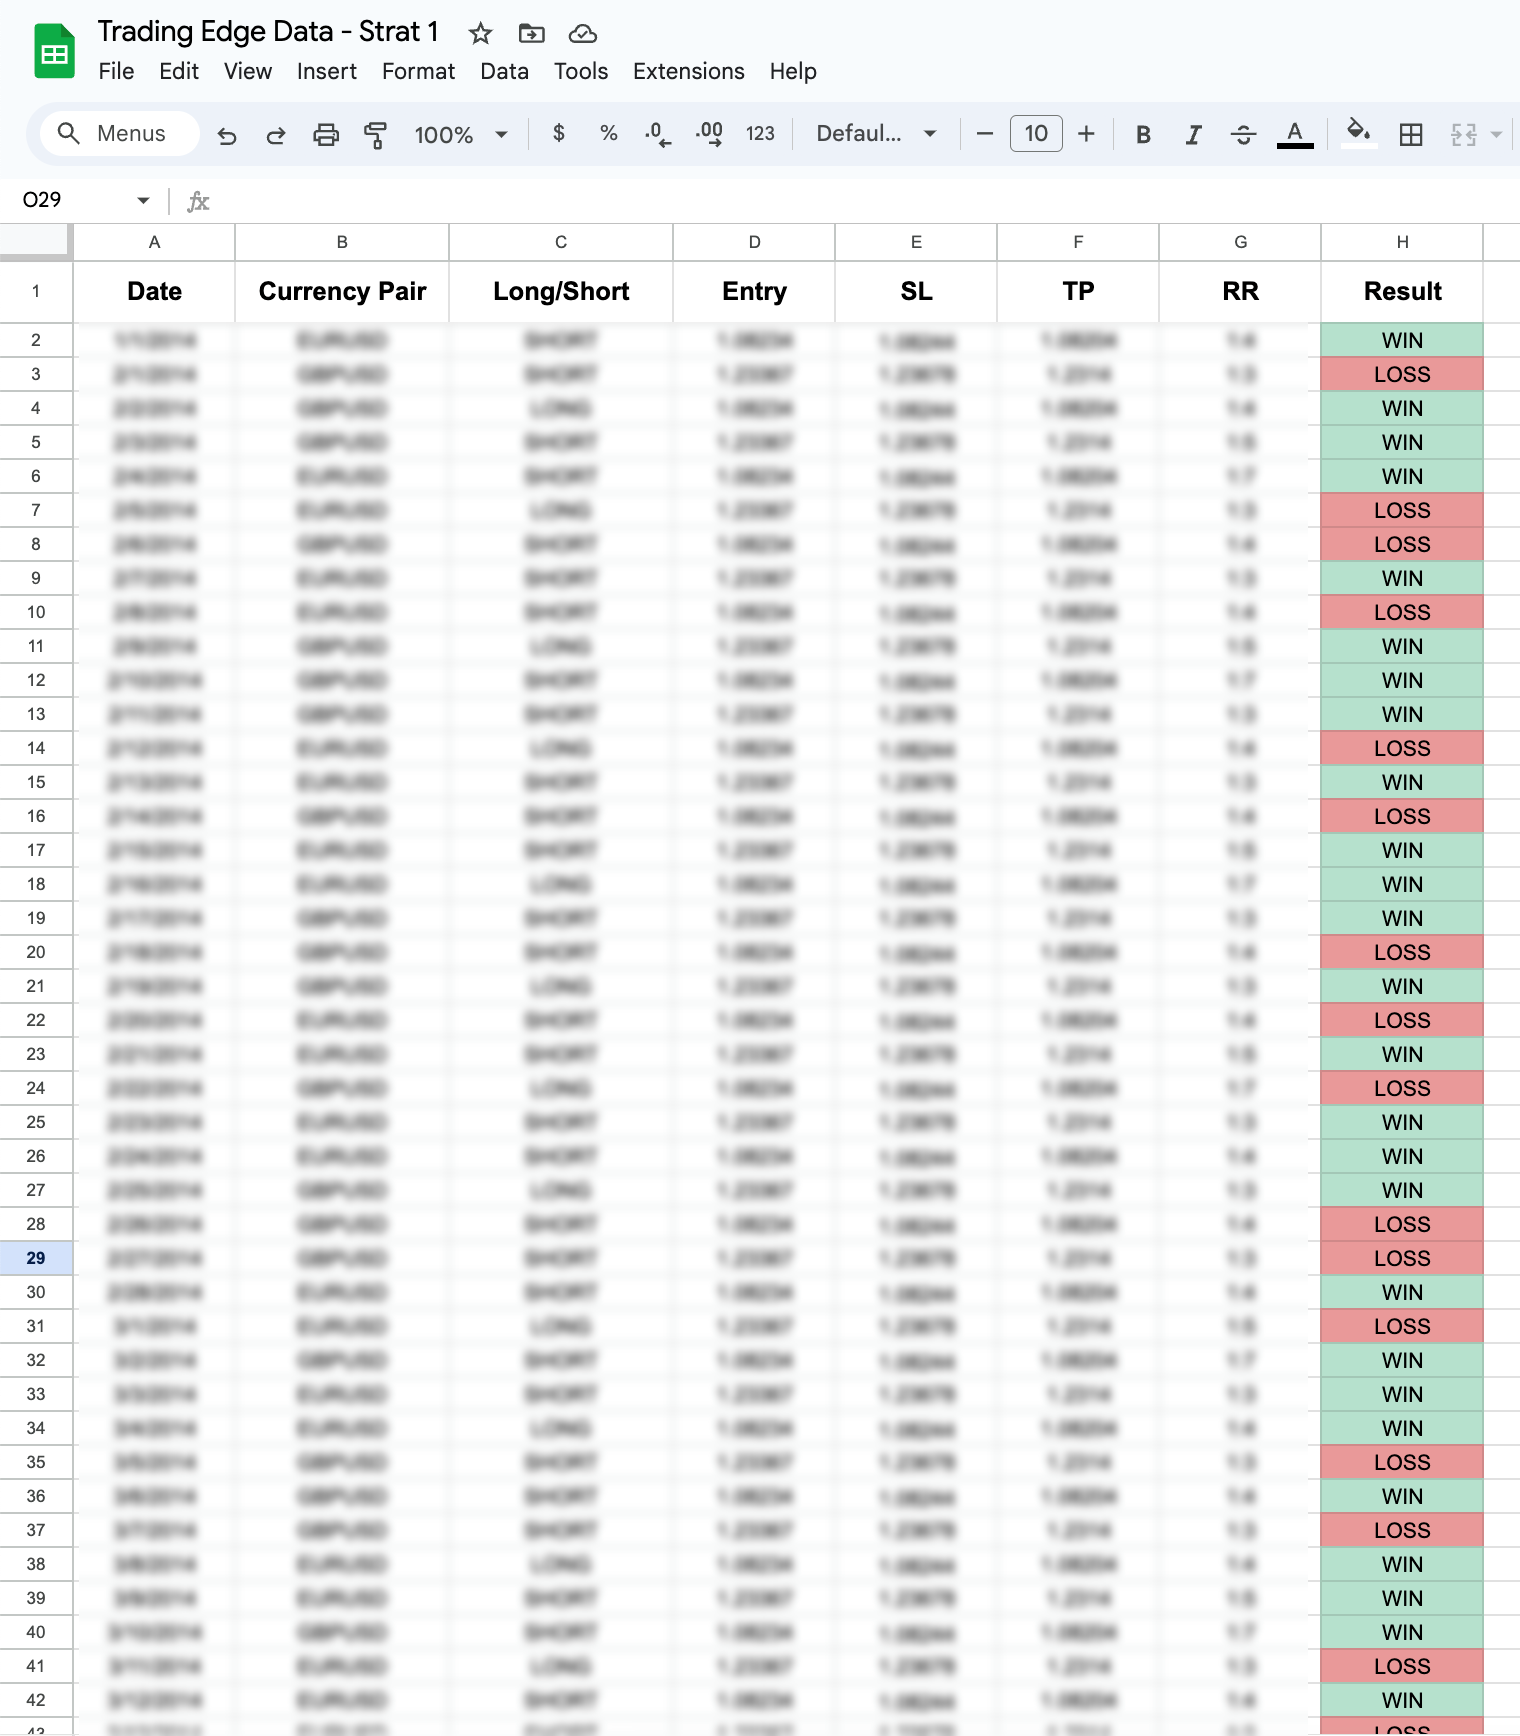Click the Menus search box
Viewport: 1520px width, 1736px height.
coord(120,134)
